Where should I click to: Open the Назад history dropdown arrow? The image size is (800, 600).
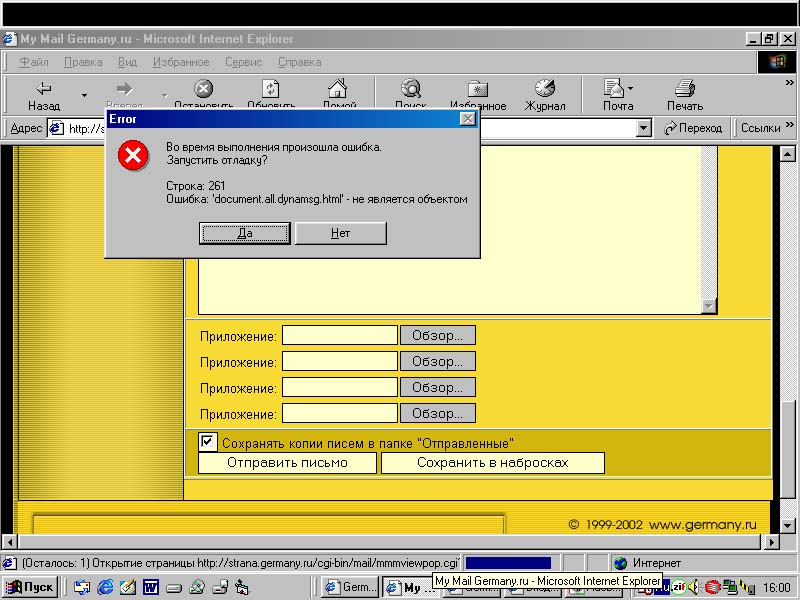click(84, 96)
